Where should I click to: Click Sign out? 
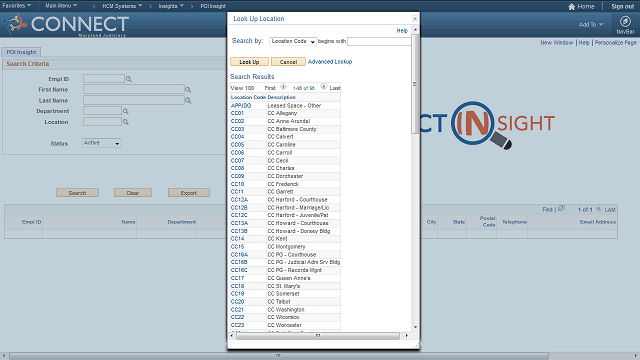622,7
